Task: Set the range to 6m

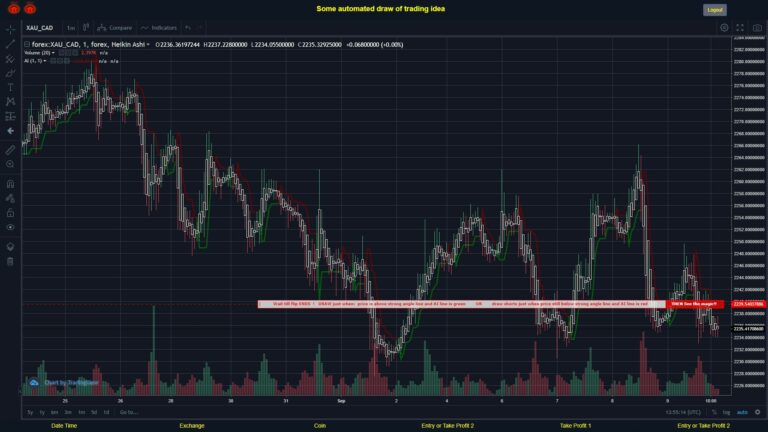Action: tap(55, 412)
